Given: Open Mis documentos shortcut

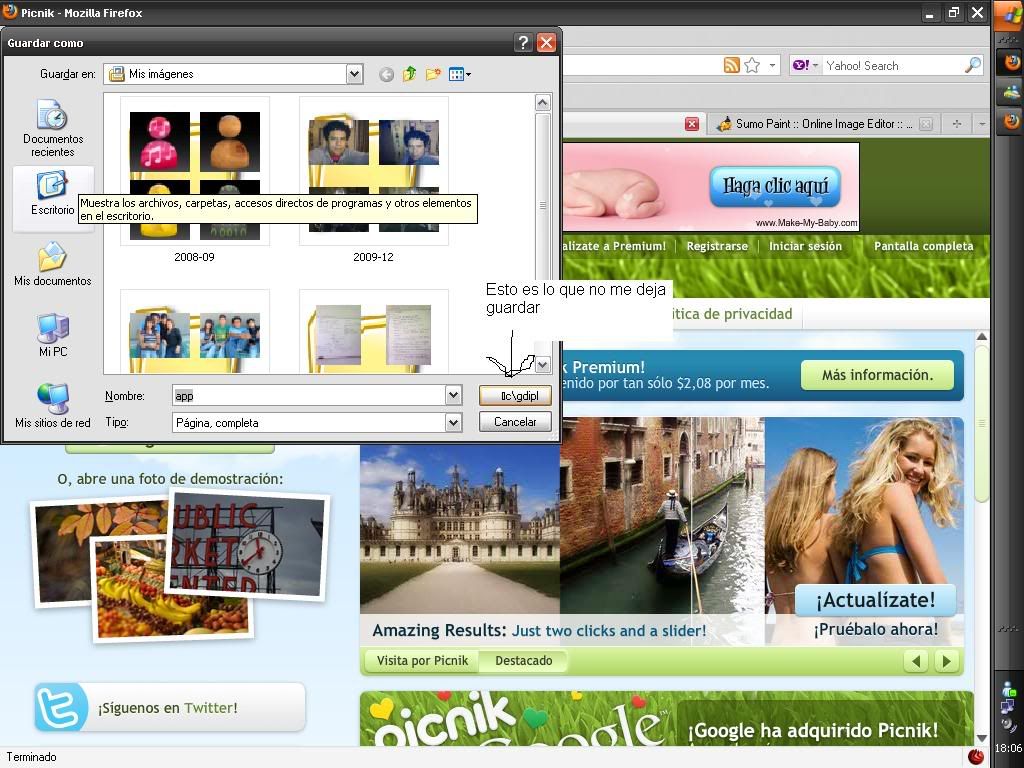Looking at the screenshot, I should [53, 264].
